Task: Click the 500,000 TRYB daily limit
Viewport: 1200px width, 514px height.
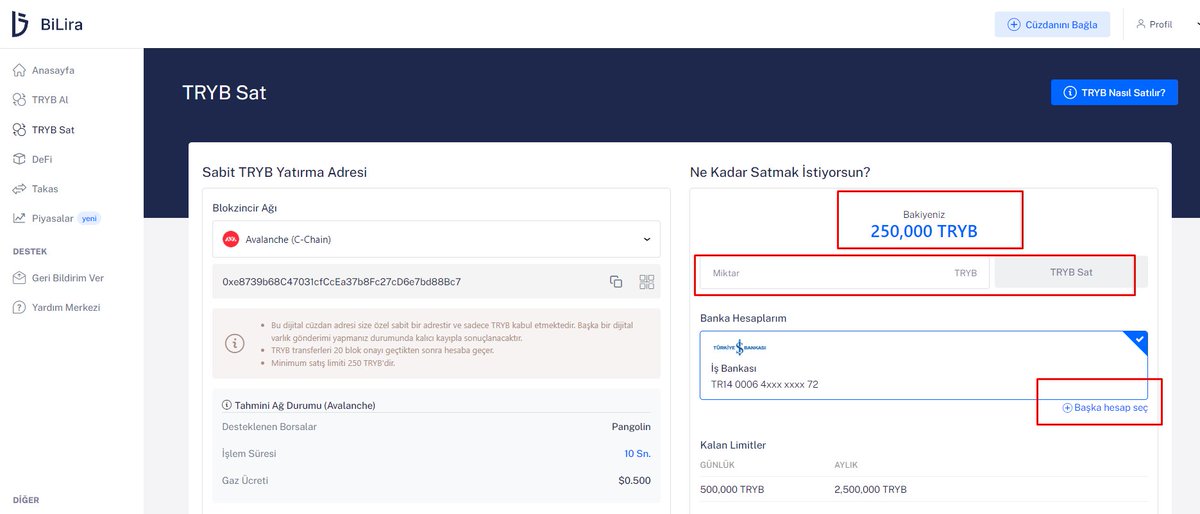Action: tap(733, 490)
